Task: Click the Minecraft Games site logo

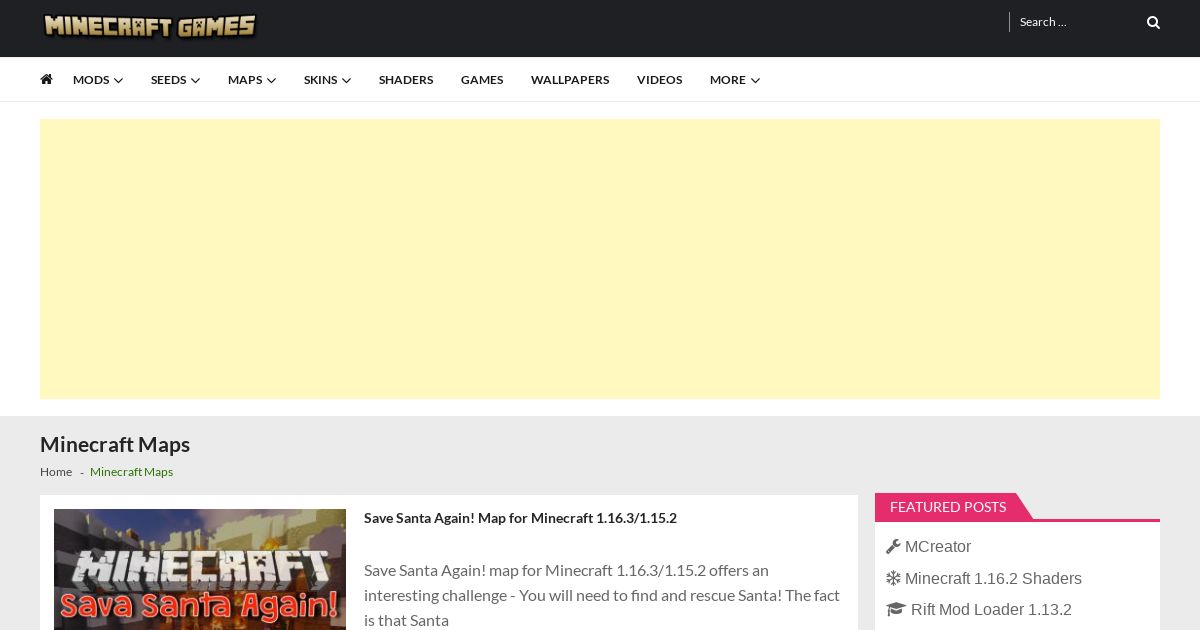Action: [150, 26]
